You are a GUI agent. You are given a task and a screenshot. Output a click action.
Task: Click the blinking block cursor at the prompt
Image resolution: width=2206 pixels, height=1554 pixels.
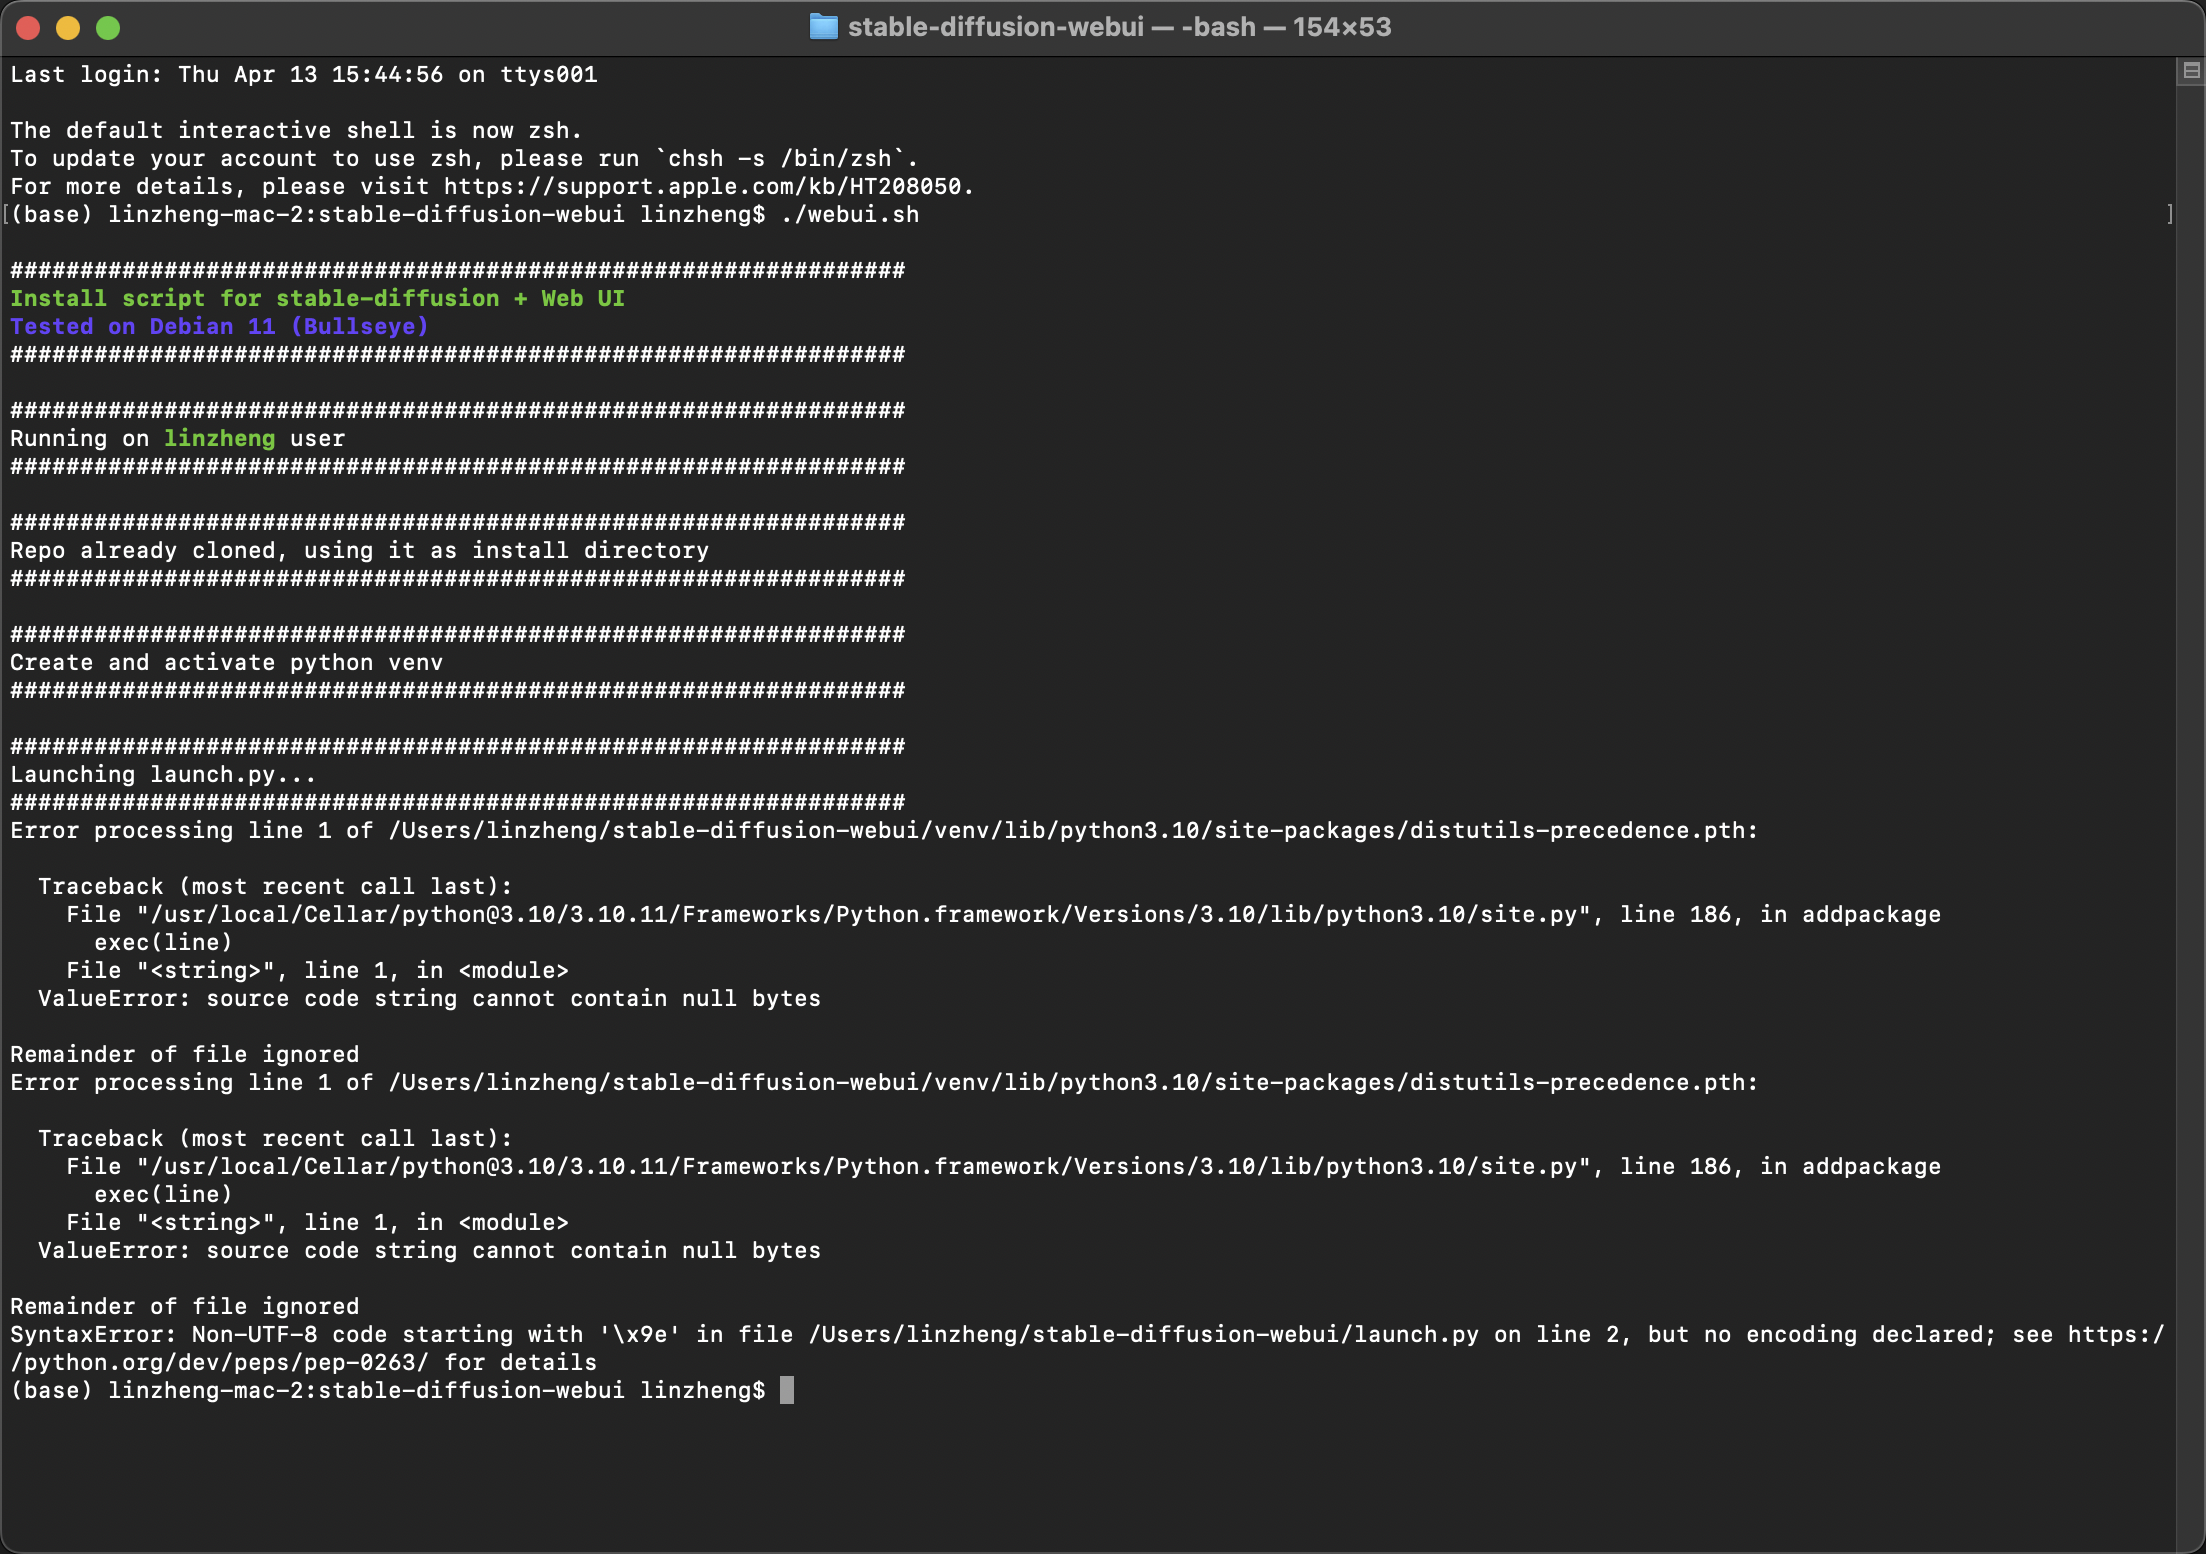(x=786, y=1390)
